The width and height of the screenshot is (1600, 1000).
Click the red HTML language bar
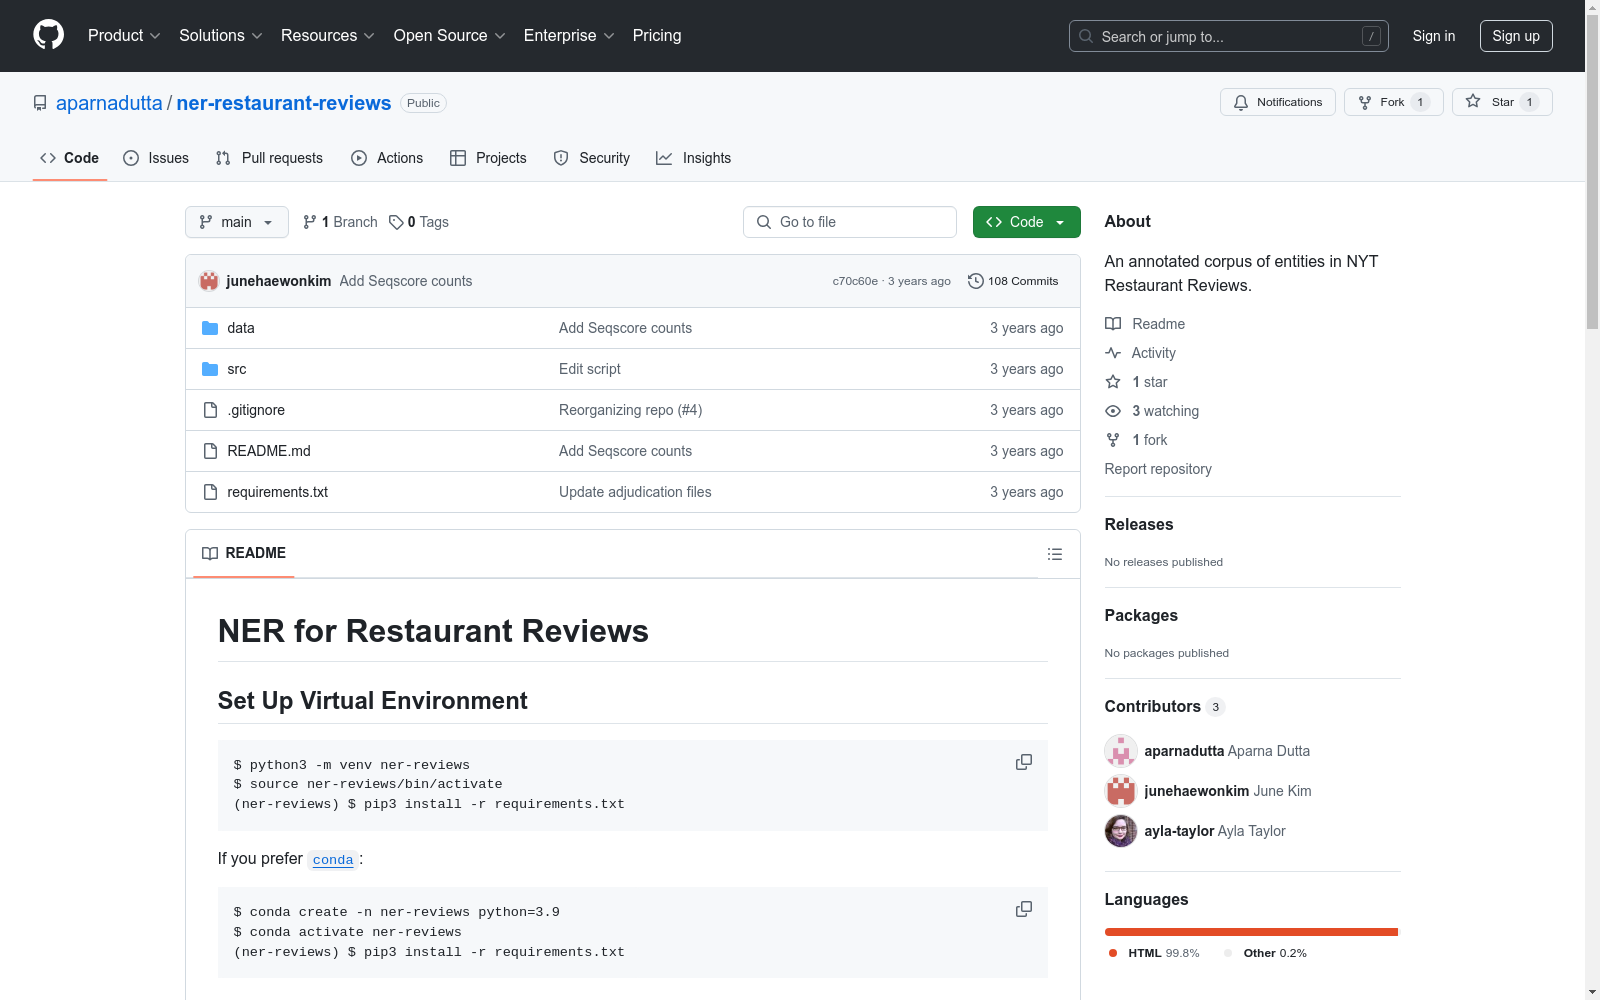(x=1251, y=932)
